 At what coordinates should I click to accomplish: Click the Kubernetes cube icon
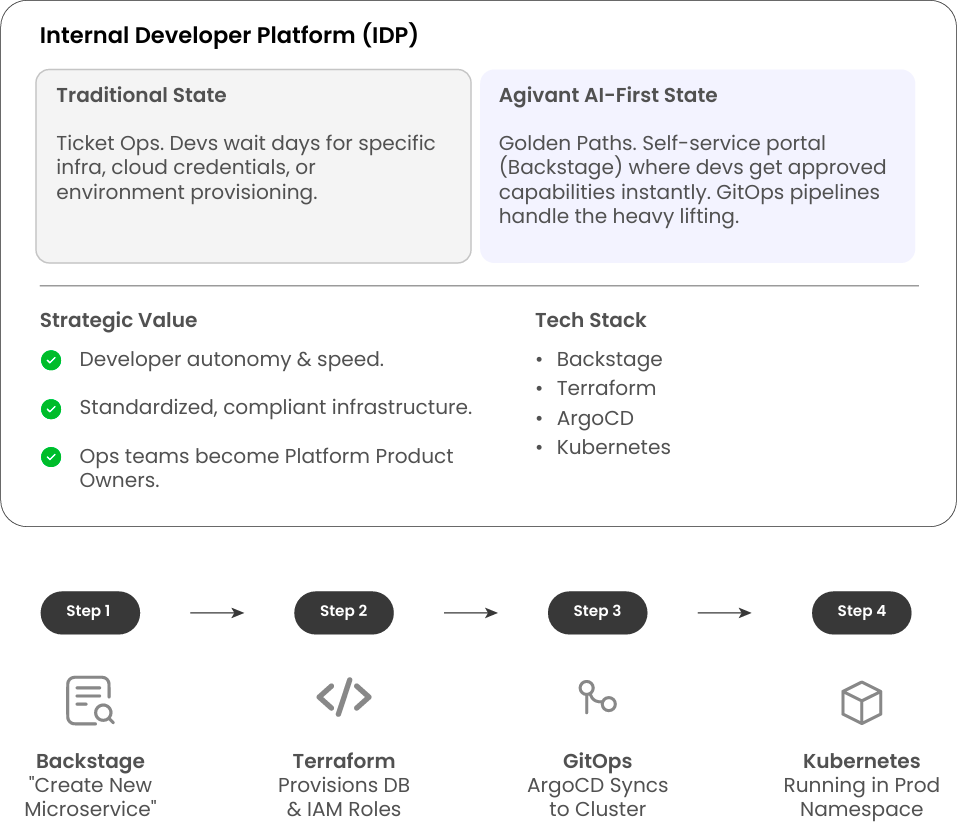point(861,702)
